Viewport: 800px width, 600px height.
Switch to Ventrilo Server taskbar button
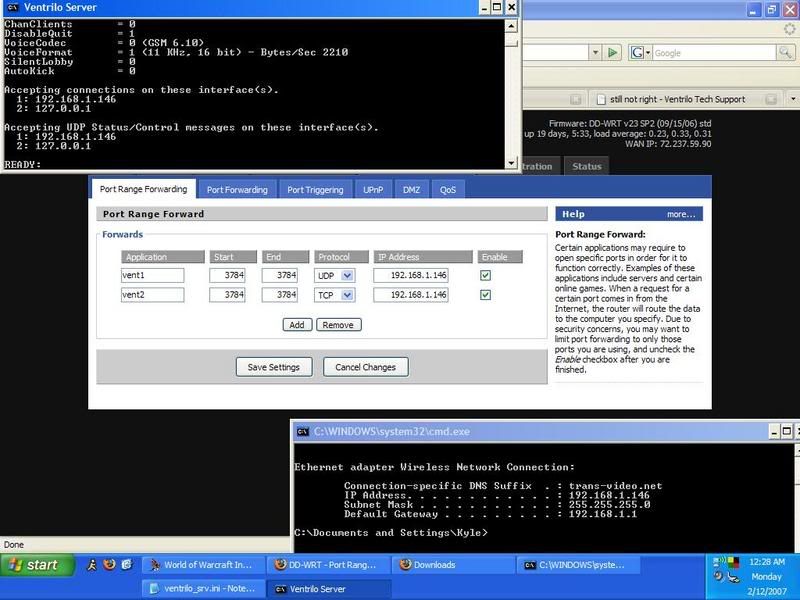point(329,589)
